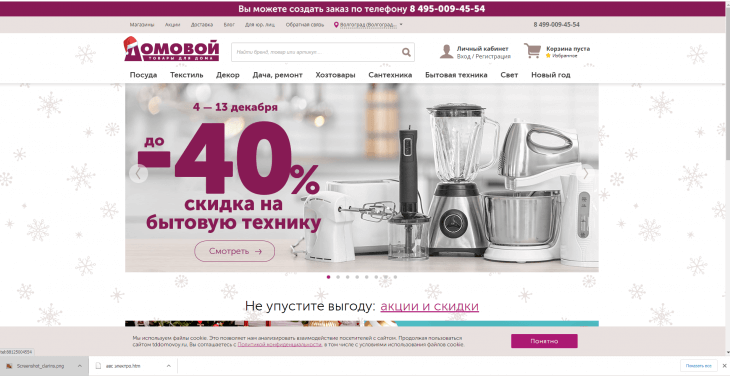This screenshot has height=376, width=730.
Task: Open the shopping cart icon
Action: [x=533, y=50]
